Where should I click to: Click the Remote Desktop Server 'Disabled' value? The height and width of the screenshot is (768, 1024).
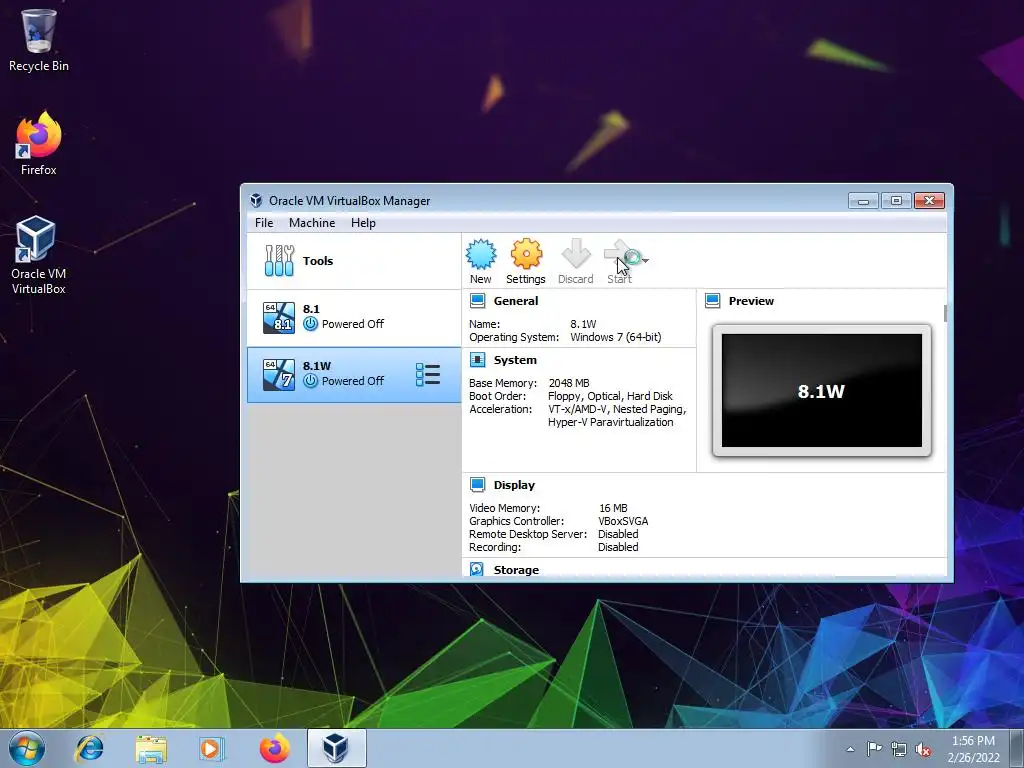(x=618, y=534)
